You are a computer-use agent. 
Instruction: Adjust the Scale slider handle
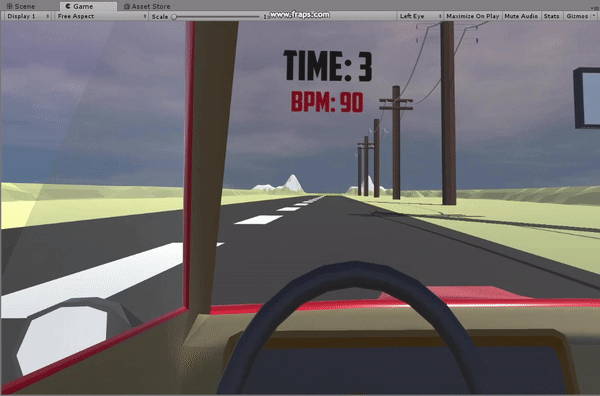[174, 16]
